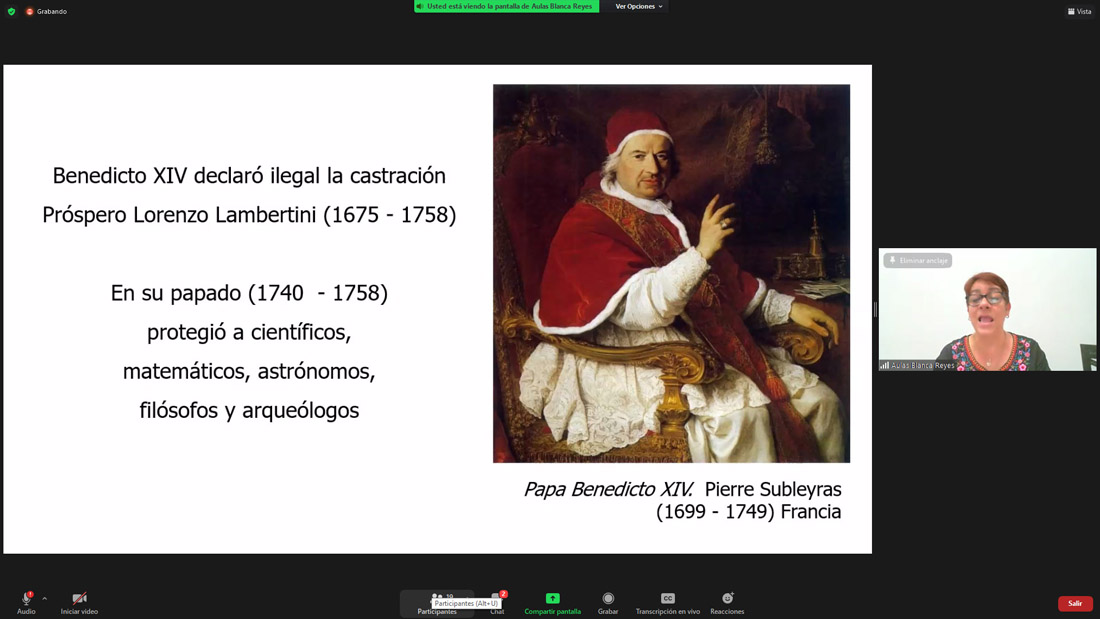The width and height of the screenshot is (1100, 619).
Task: Select the Aulas Blanca Reyes video thumbnail
Action: tap(987, 309)
